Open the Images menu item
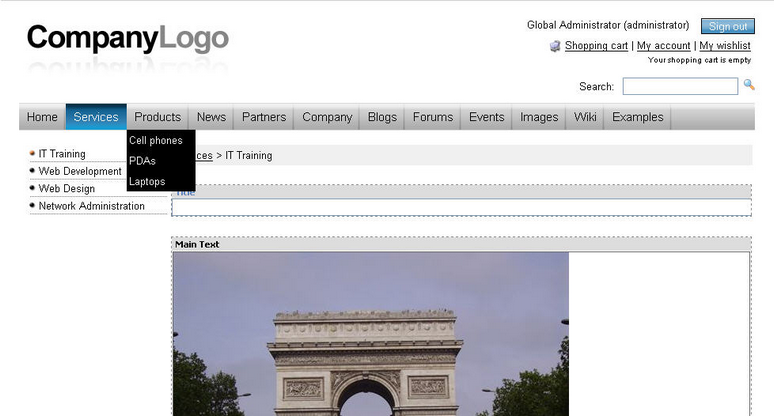 tap(539, 117)
